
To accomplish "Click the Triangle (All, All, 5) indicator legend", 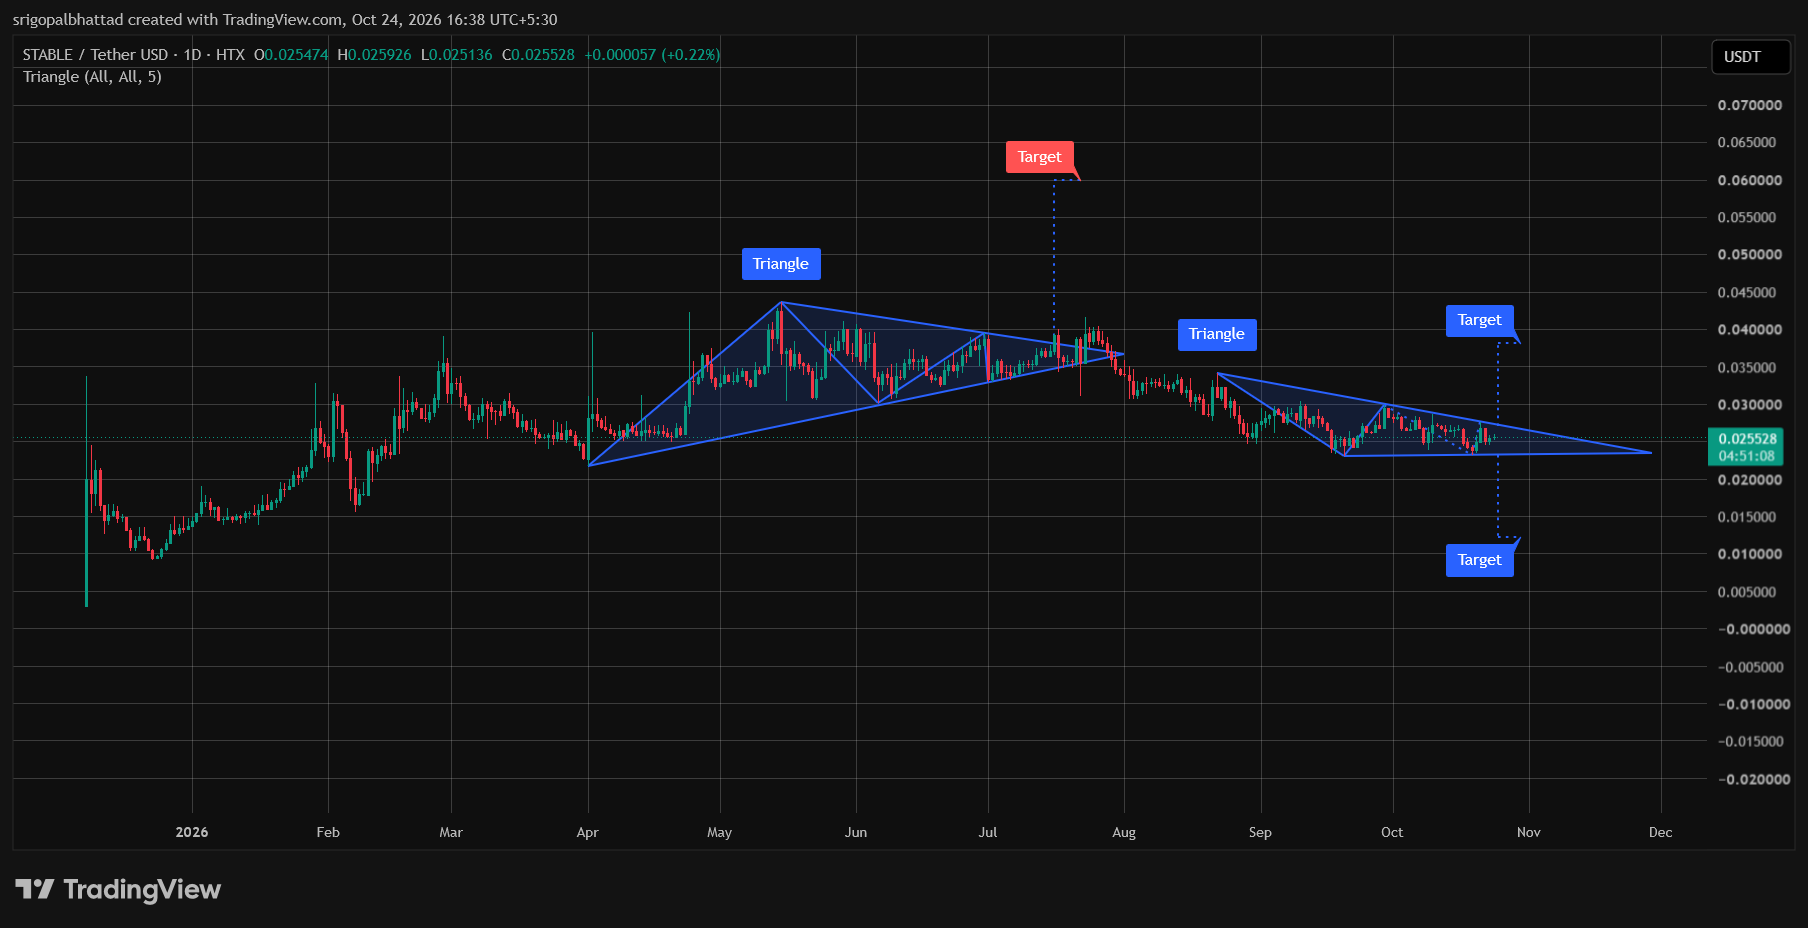I will click(x=92, y=77).
